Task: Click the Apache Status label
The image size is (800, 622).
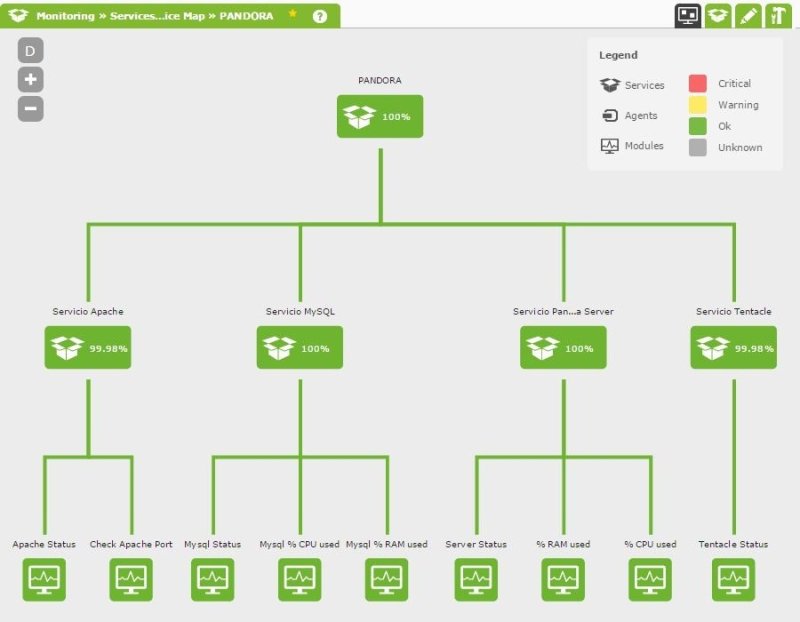Action: [44, 544]
